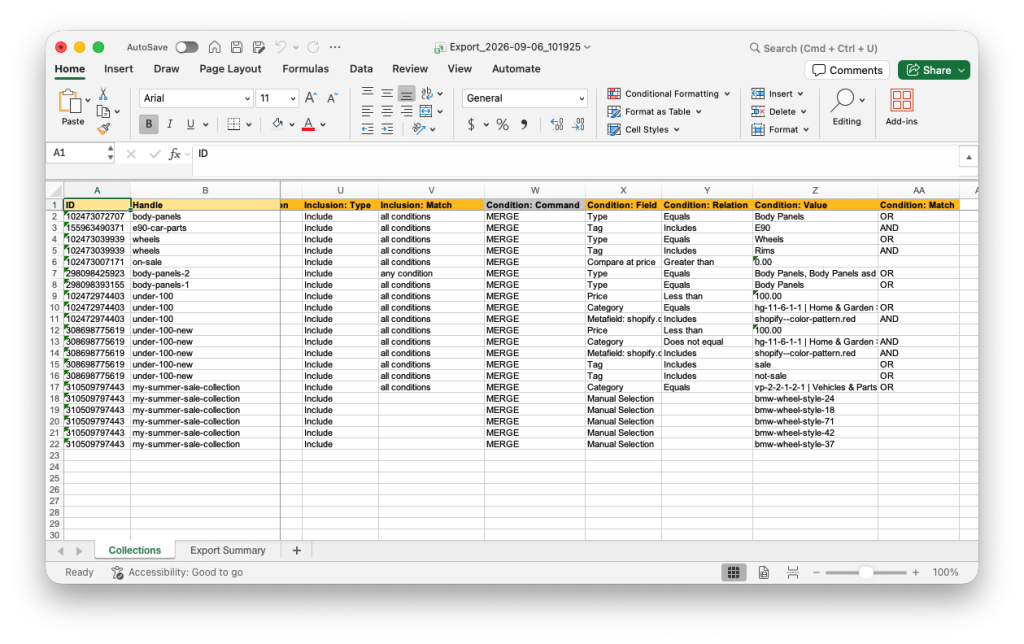Click the zoom slider in status bar

coord(866,572)
